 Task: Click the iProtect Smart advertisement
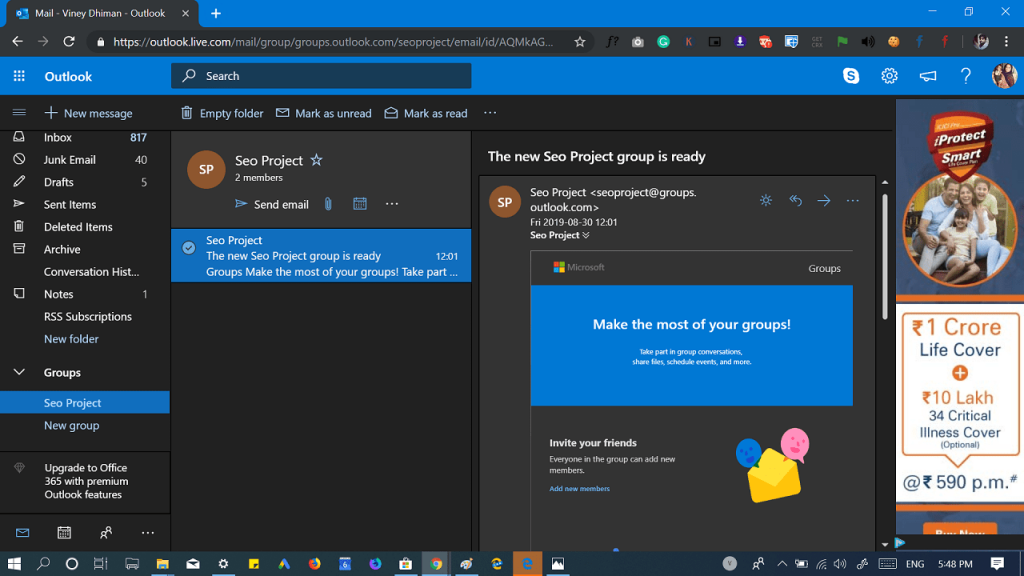click(959, 317)
